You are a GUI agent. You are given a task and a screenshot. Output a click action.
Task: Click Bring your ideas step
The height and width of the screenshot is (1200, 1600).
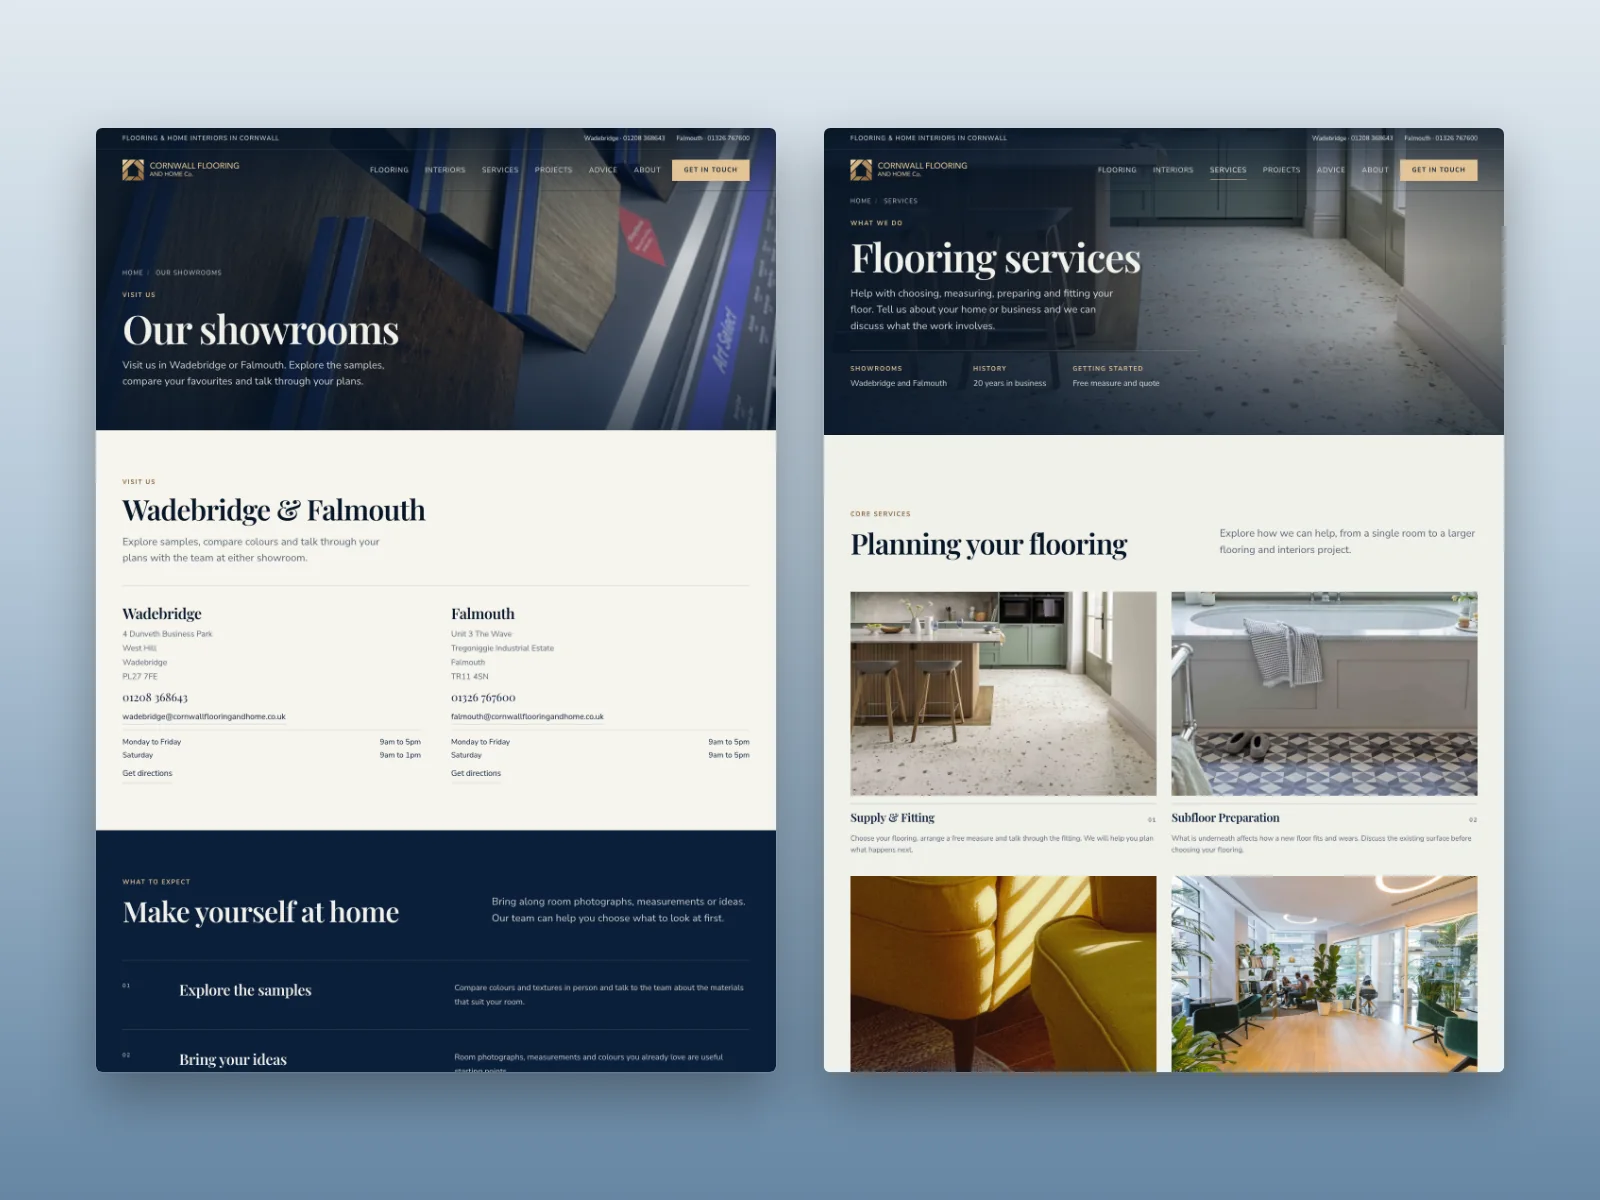(233, 1059)
